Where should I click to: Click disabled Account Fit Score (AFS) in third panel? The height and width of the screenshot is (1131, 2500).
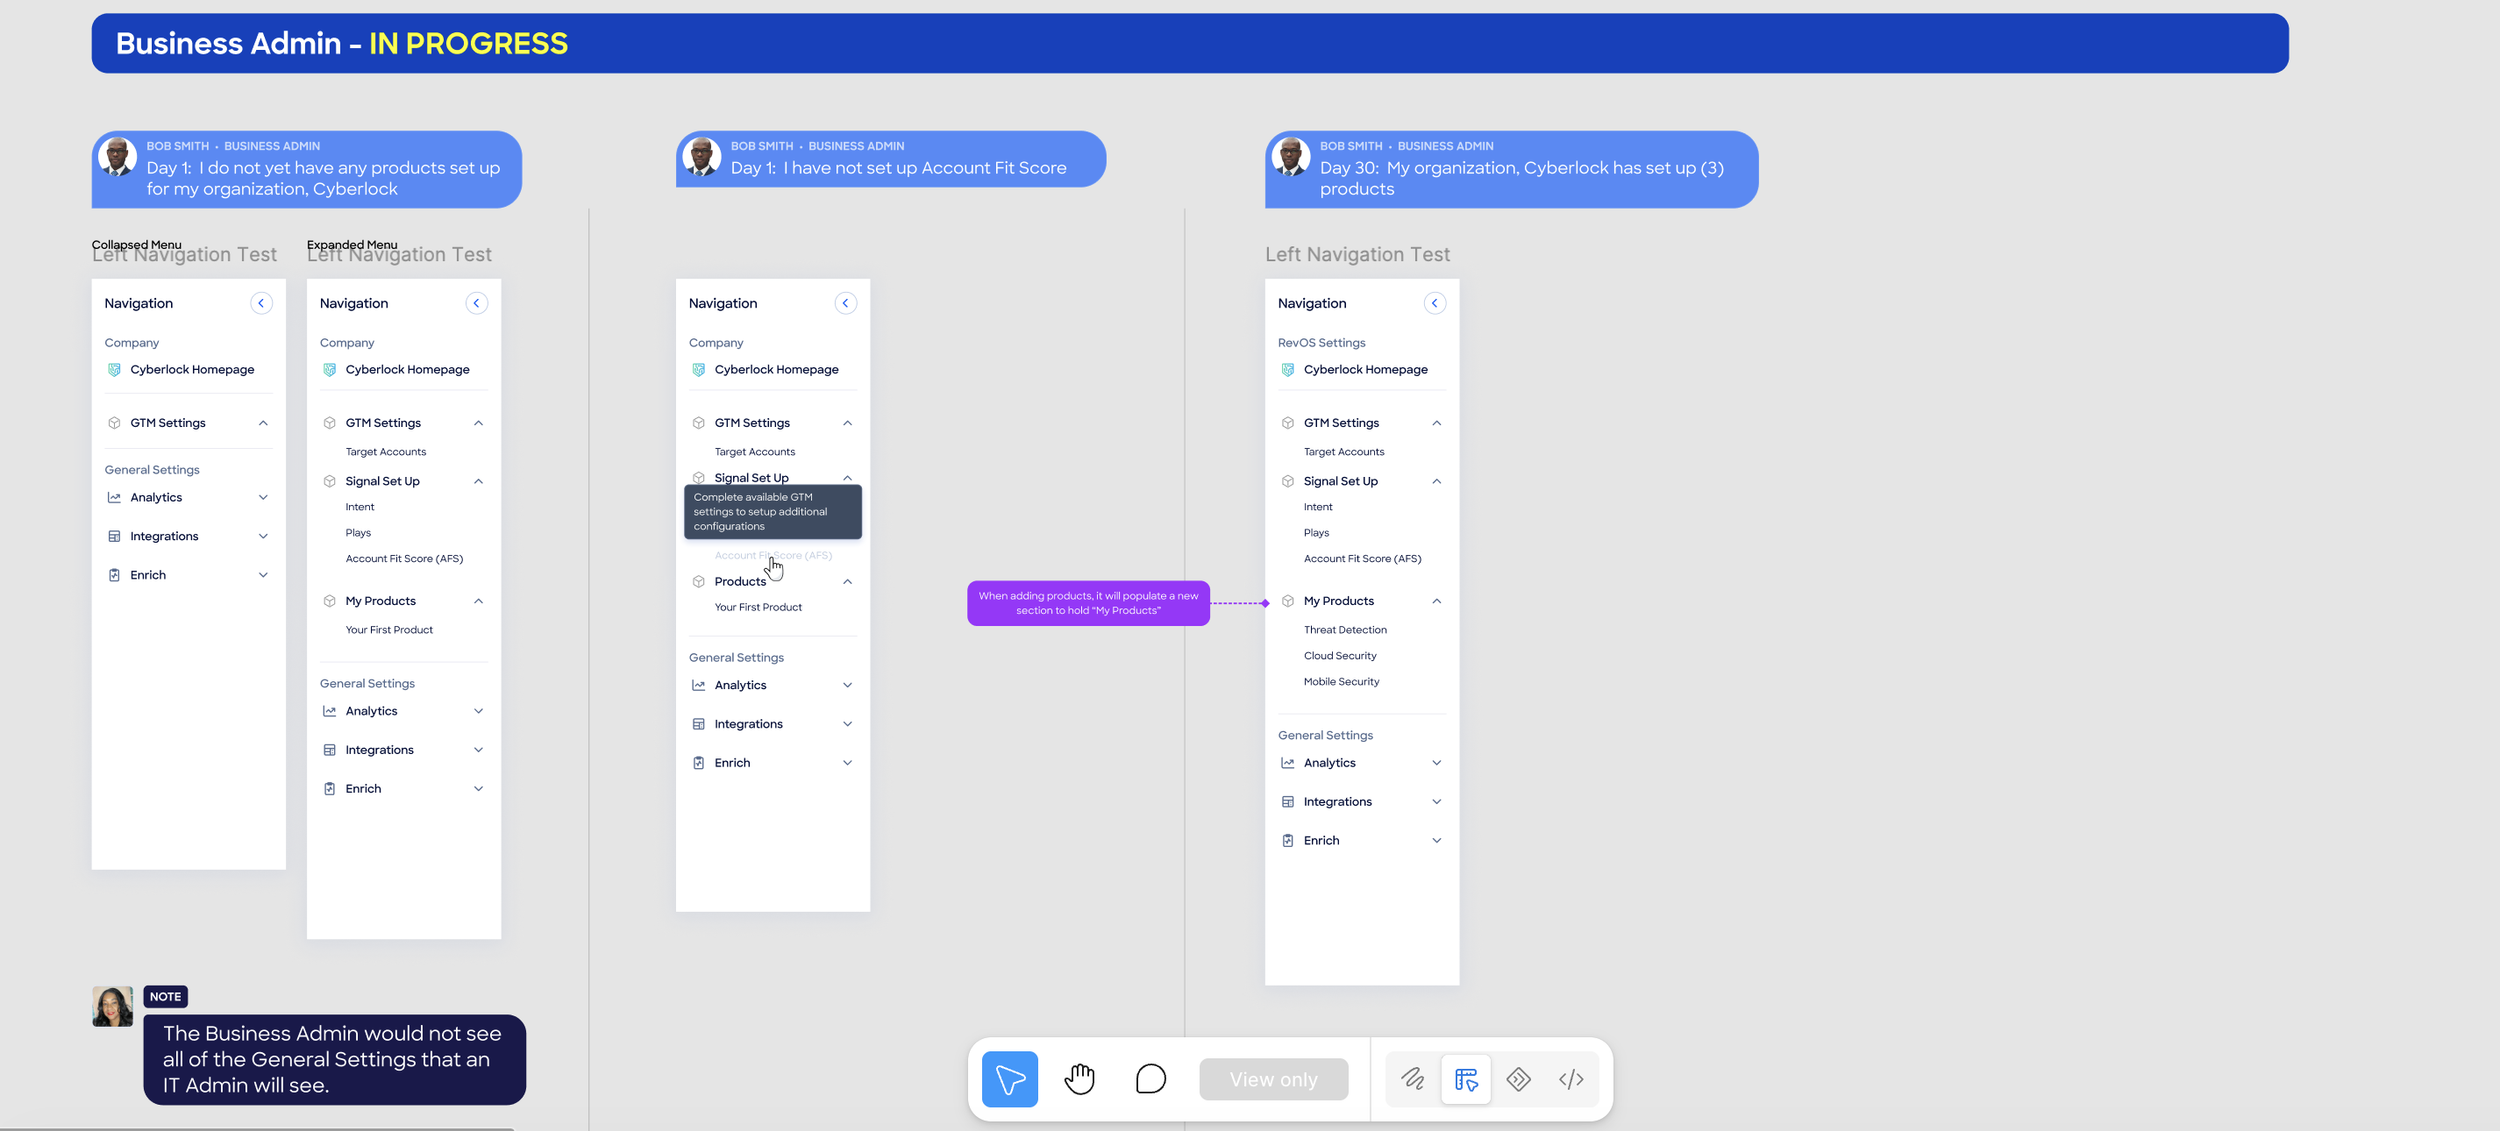(x=773, y=555)
